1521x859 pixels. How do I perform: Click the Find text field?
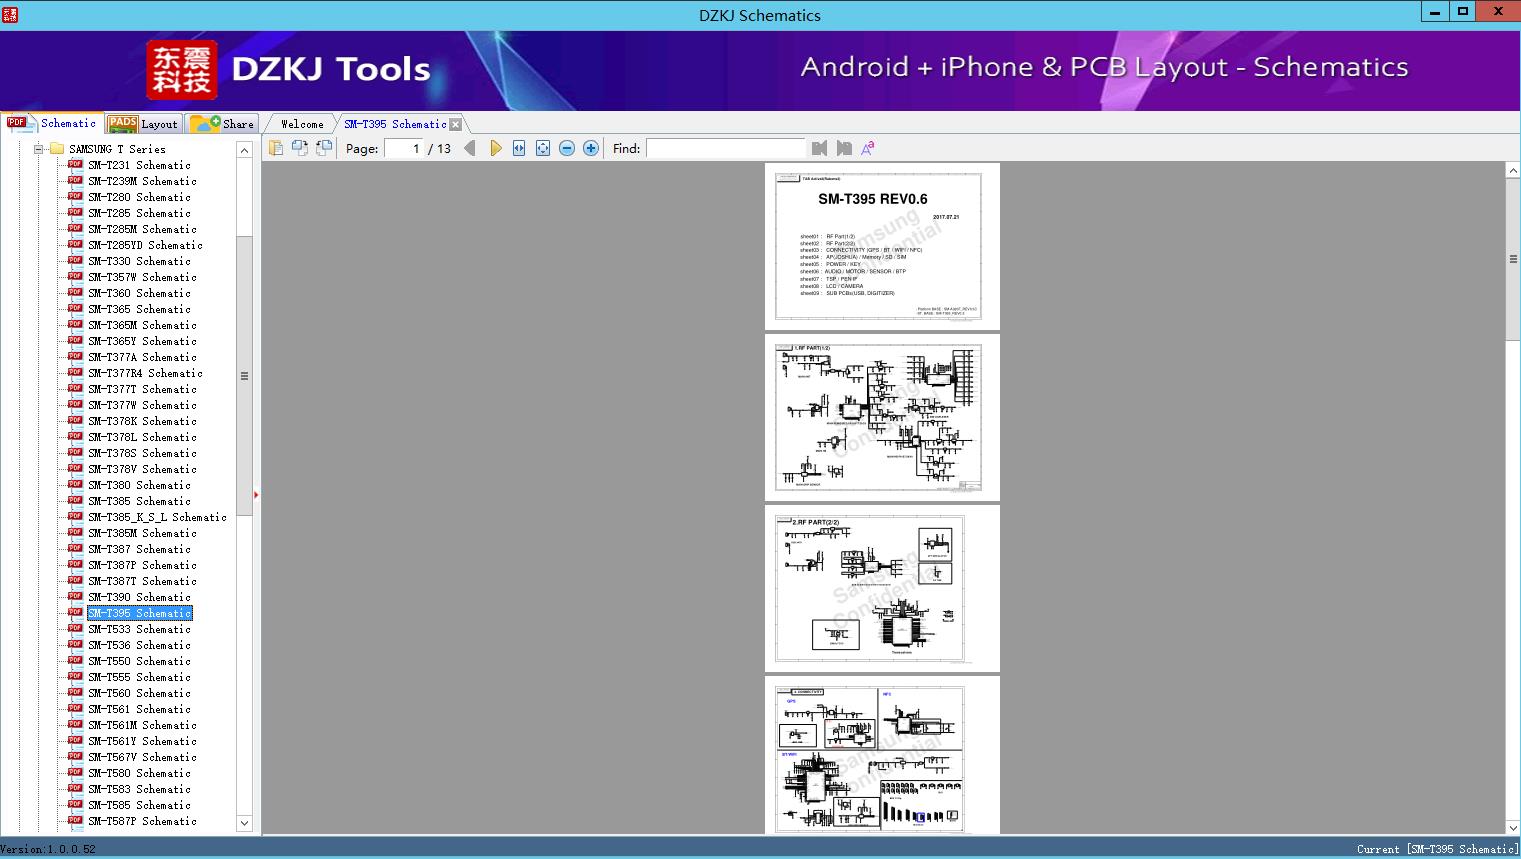coord(726,148)
